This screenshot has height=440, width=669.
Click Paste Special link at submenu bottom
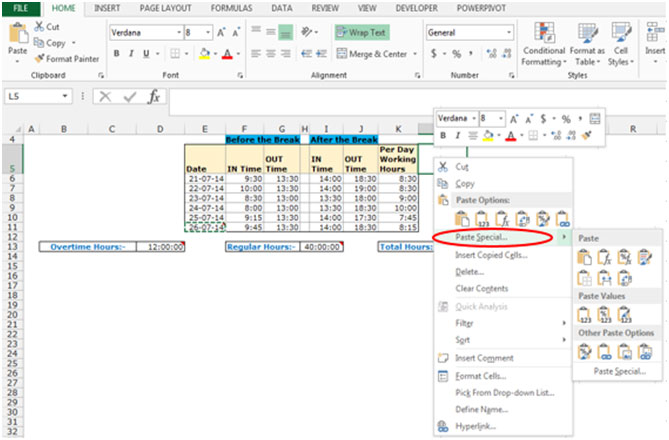coord(620,371)
